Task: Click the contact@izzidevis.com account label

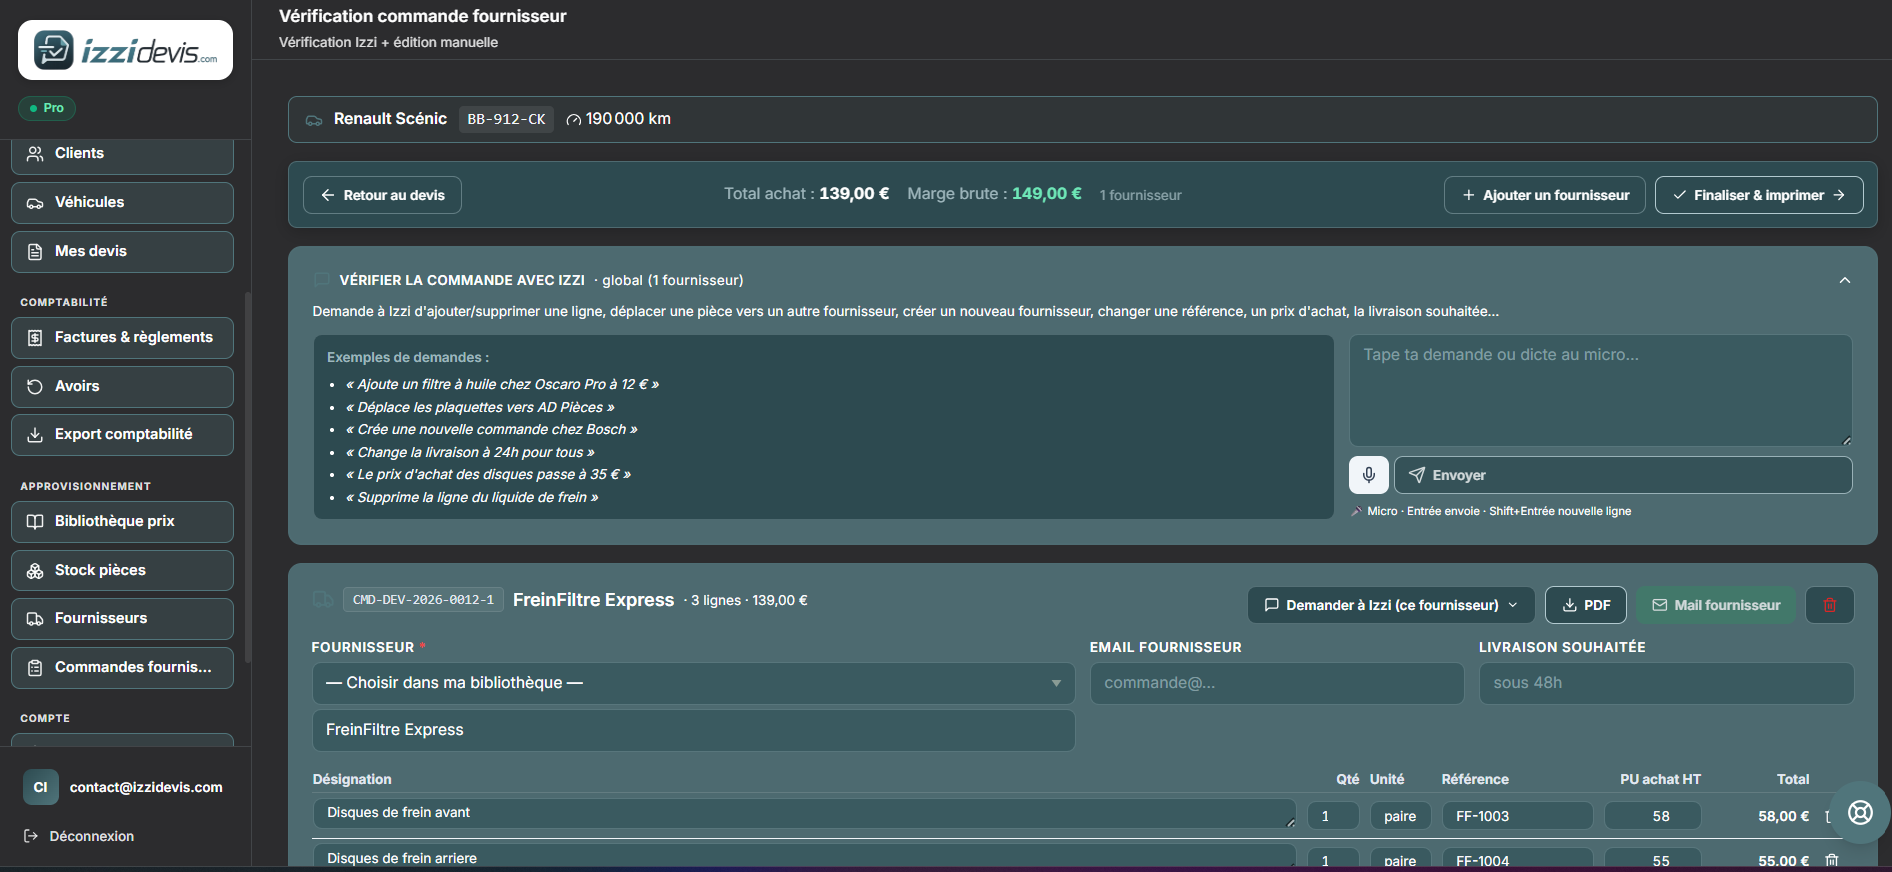Action: pos(146,788)
